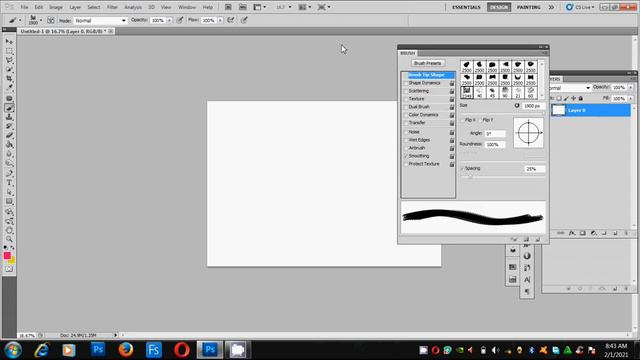
Task: Toggle tablet pressure for opacity icon
Action: click(180, 20)
